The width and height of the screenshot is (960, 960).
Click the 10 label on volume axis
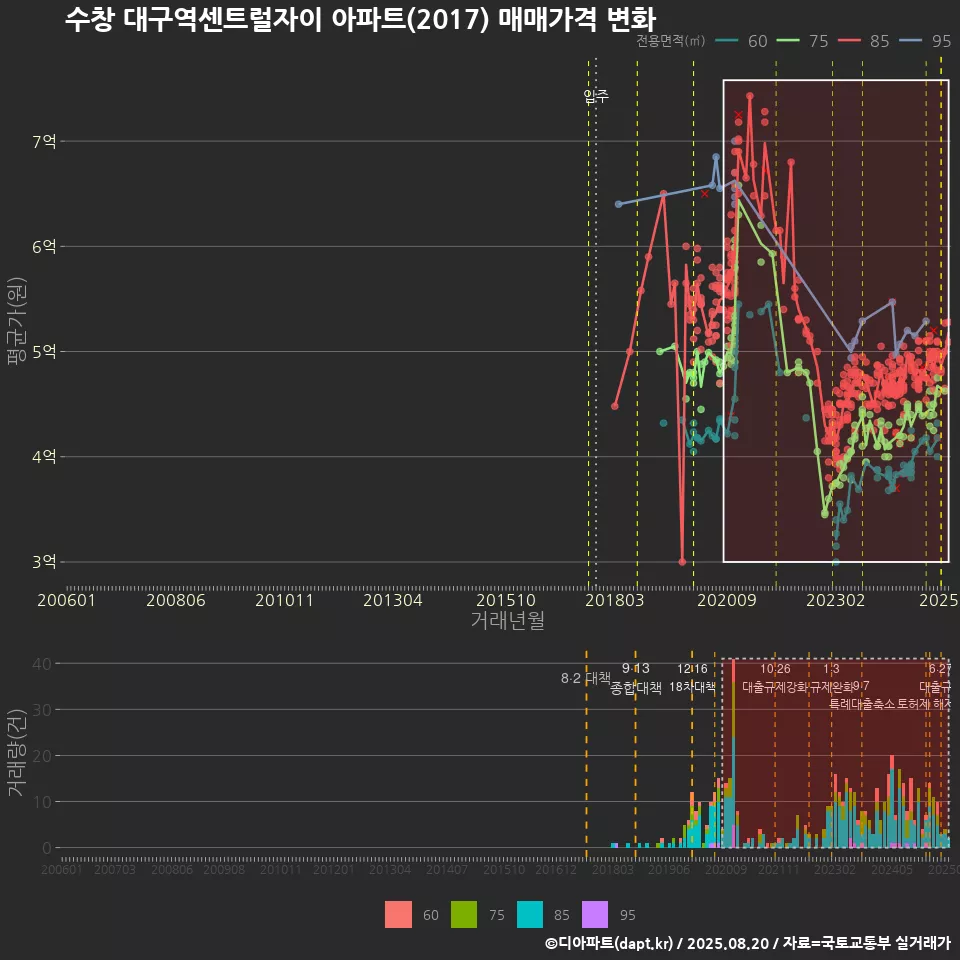42,801
